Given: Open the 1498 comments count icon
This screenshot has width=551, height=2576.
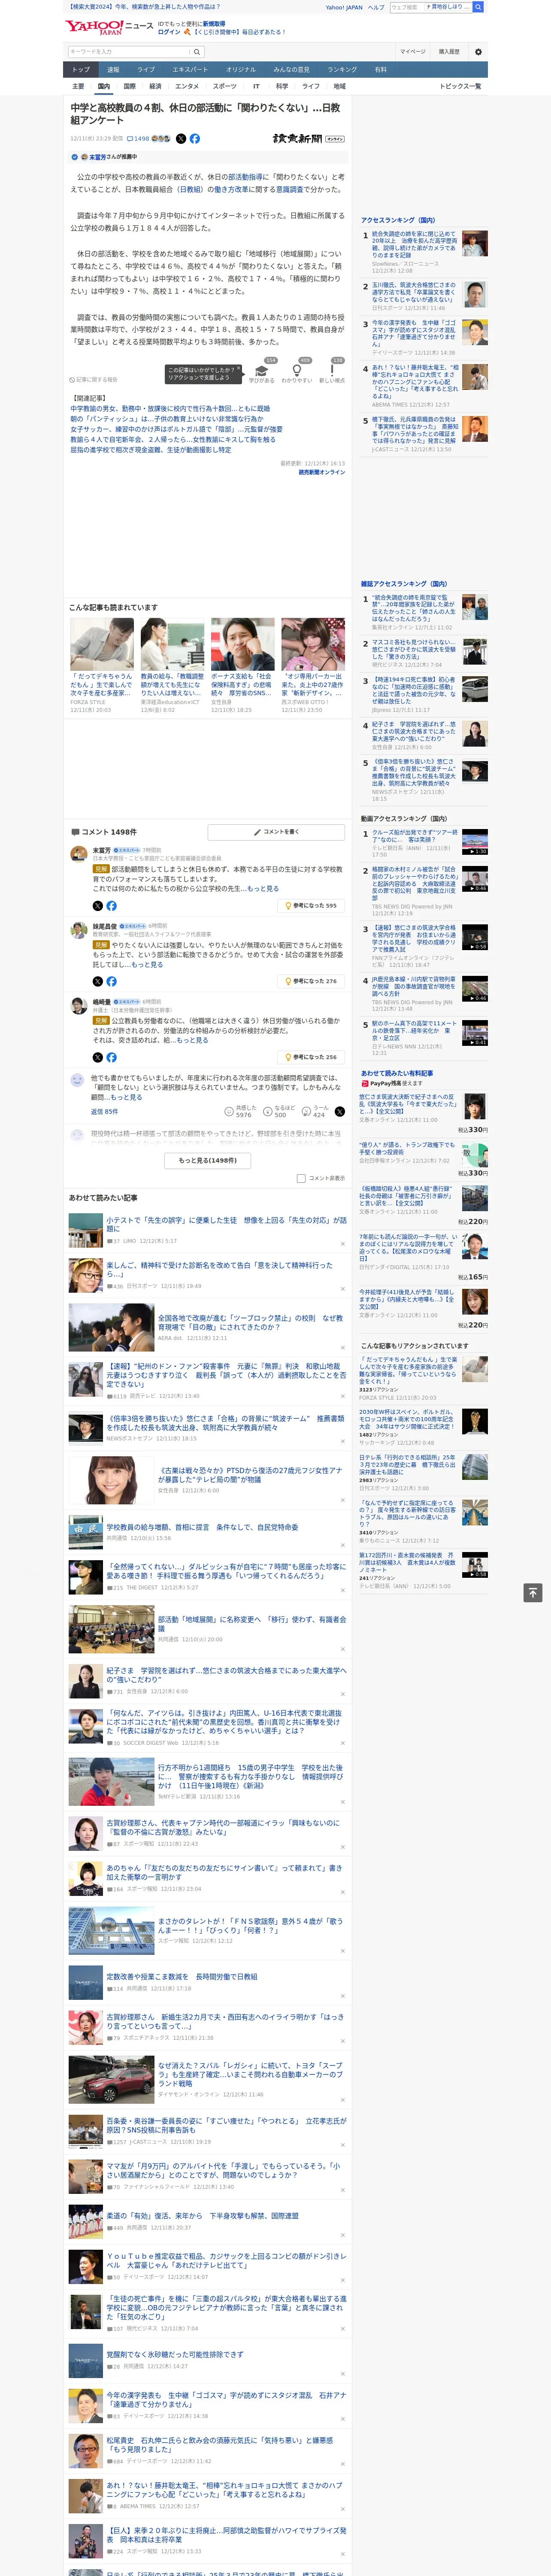Looking at the screenshot, I should point(139,139).
